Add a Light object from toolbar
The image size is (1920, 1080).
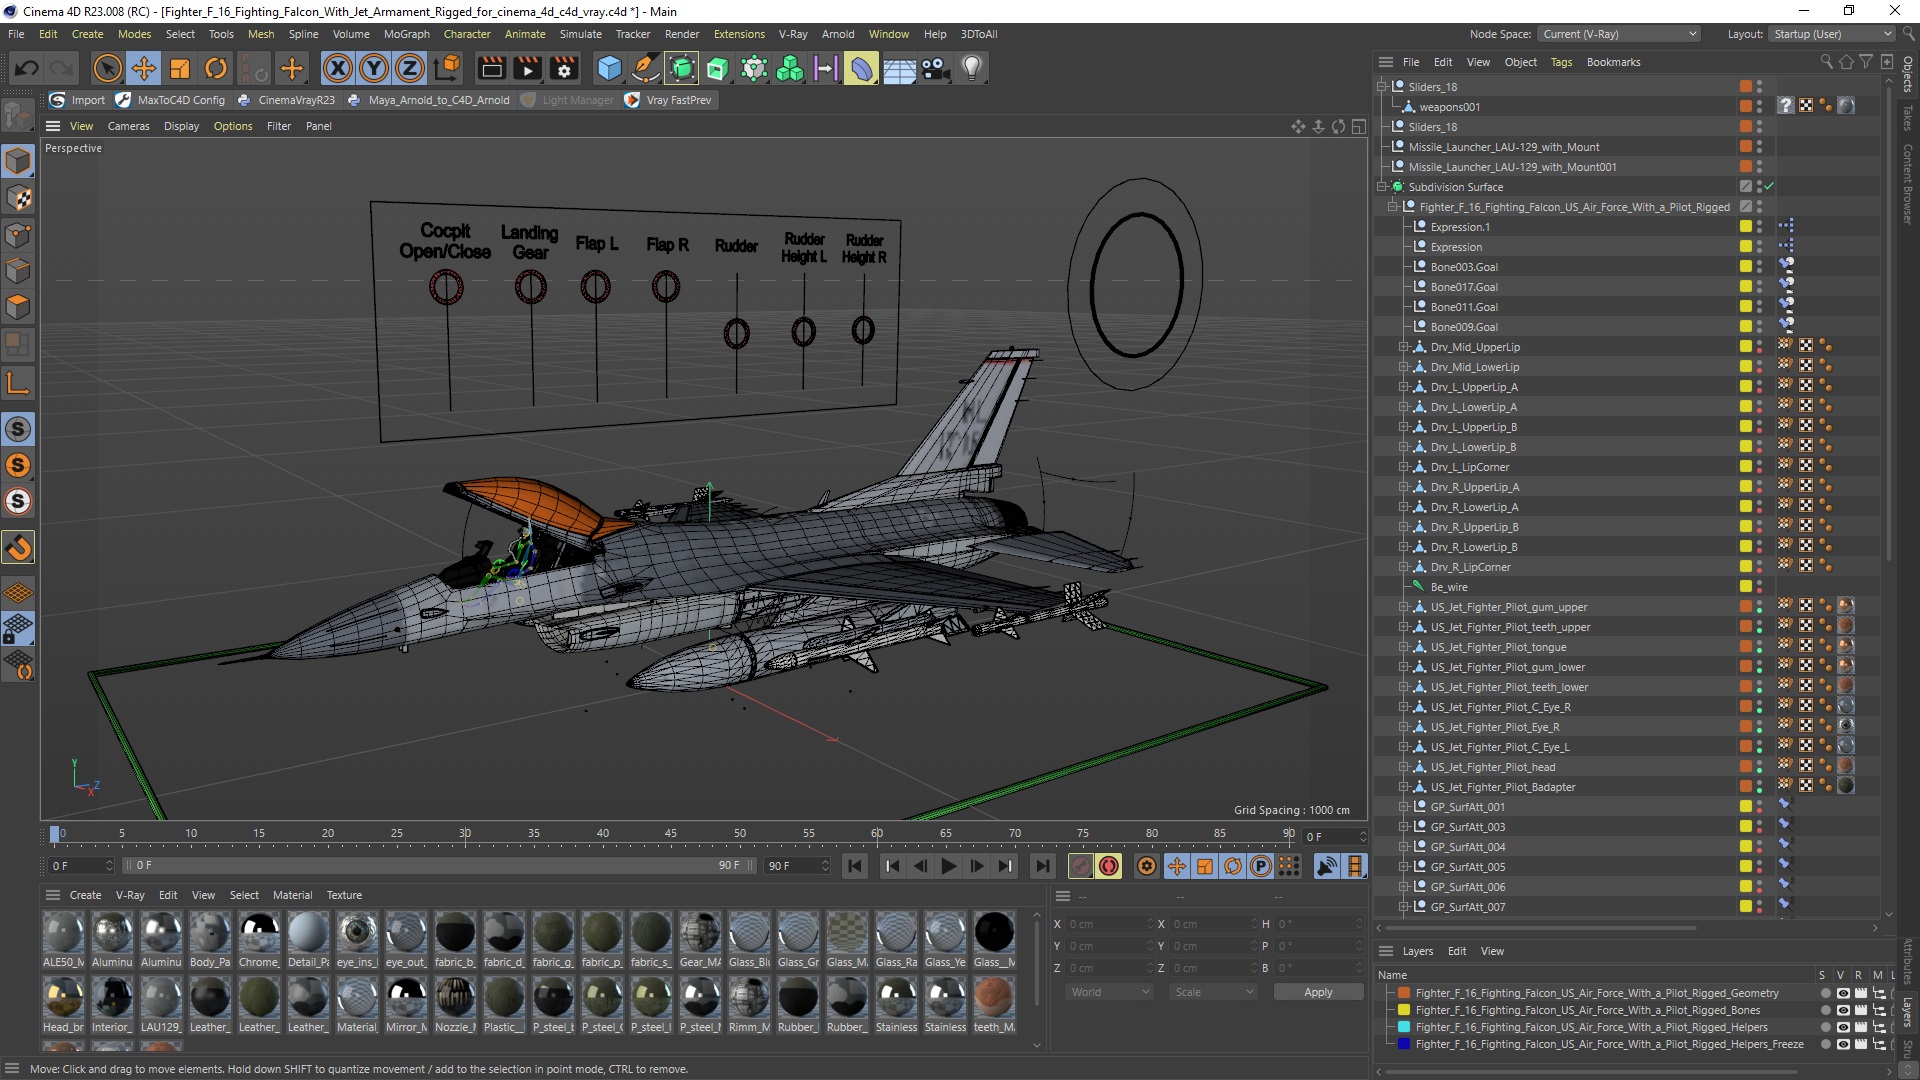(971, 68)
